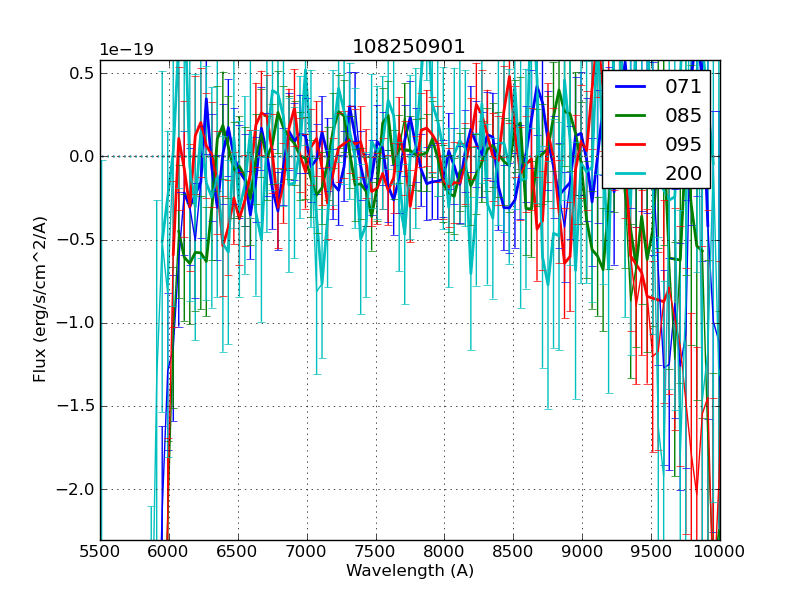Click the 5500 x-axis tick label
The height and width of the screenshot is (600, 800).
click(100, 551)
